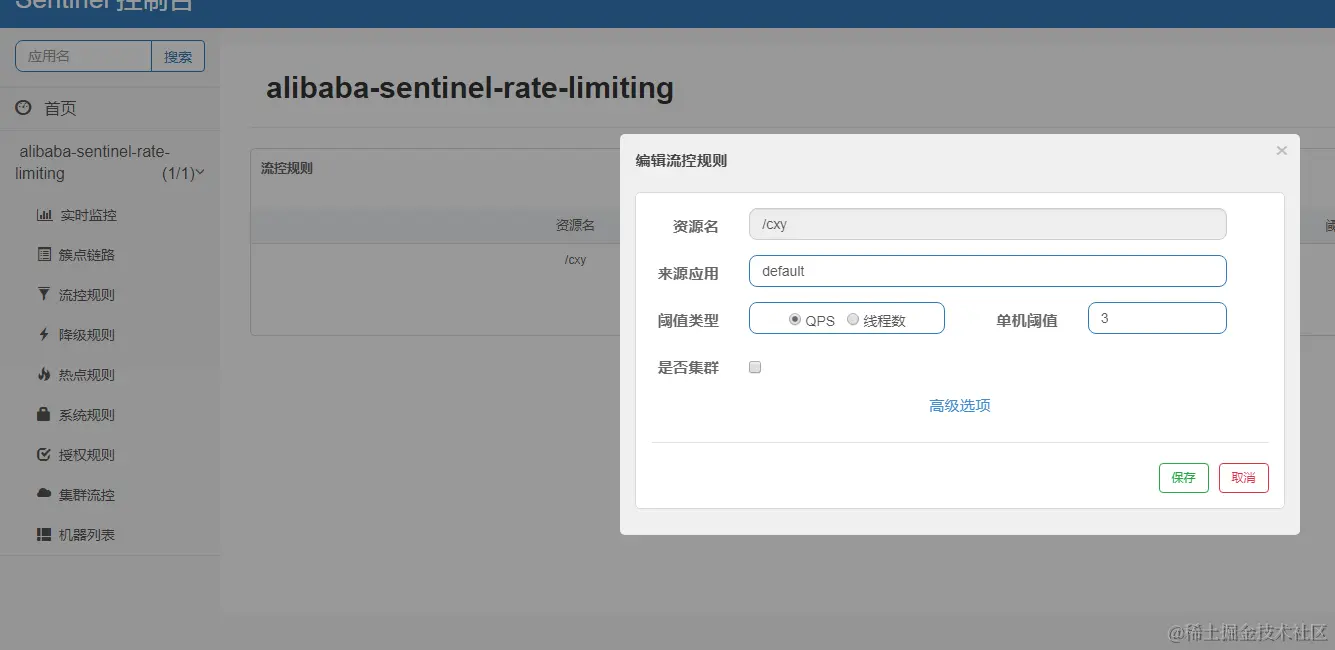Click the 应用名 search input field
The image size is (1335, 650).
point(83,57)
